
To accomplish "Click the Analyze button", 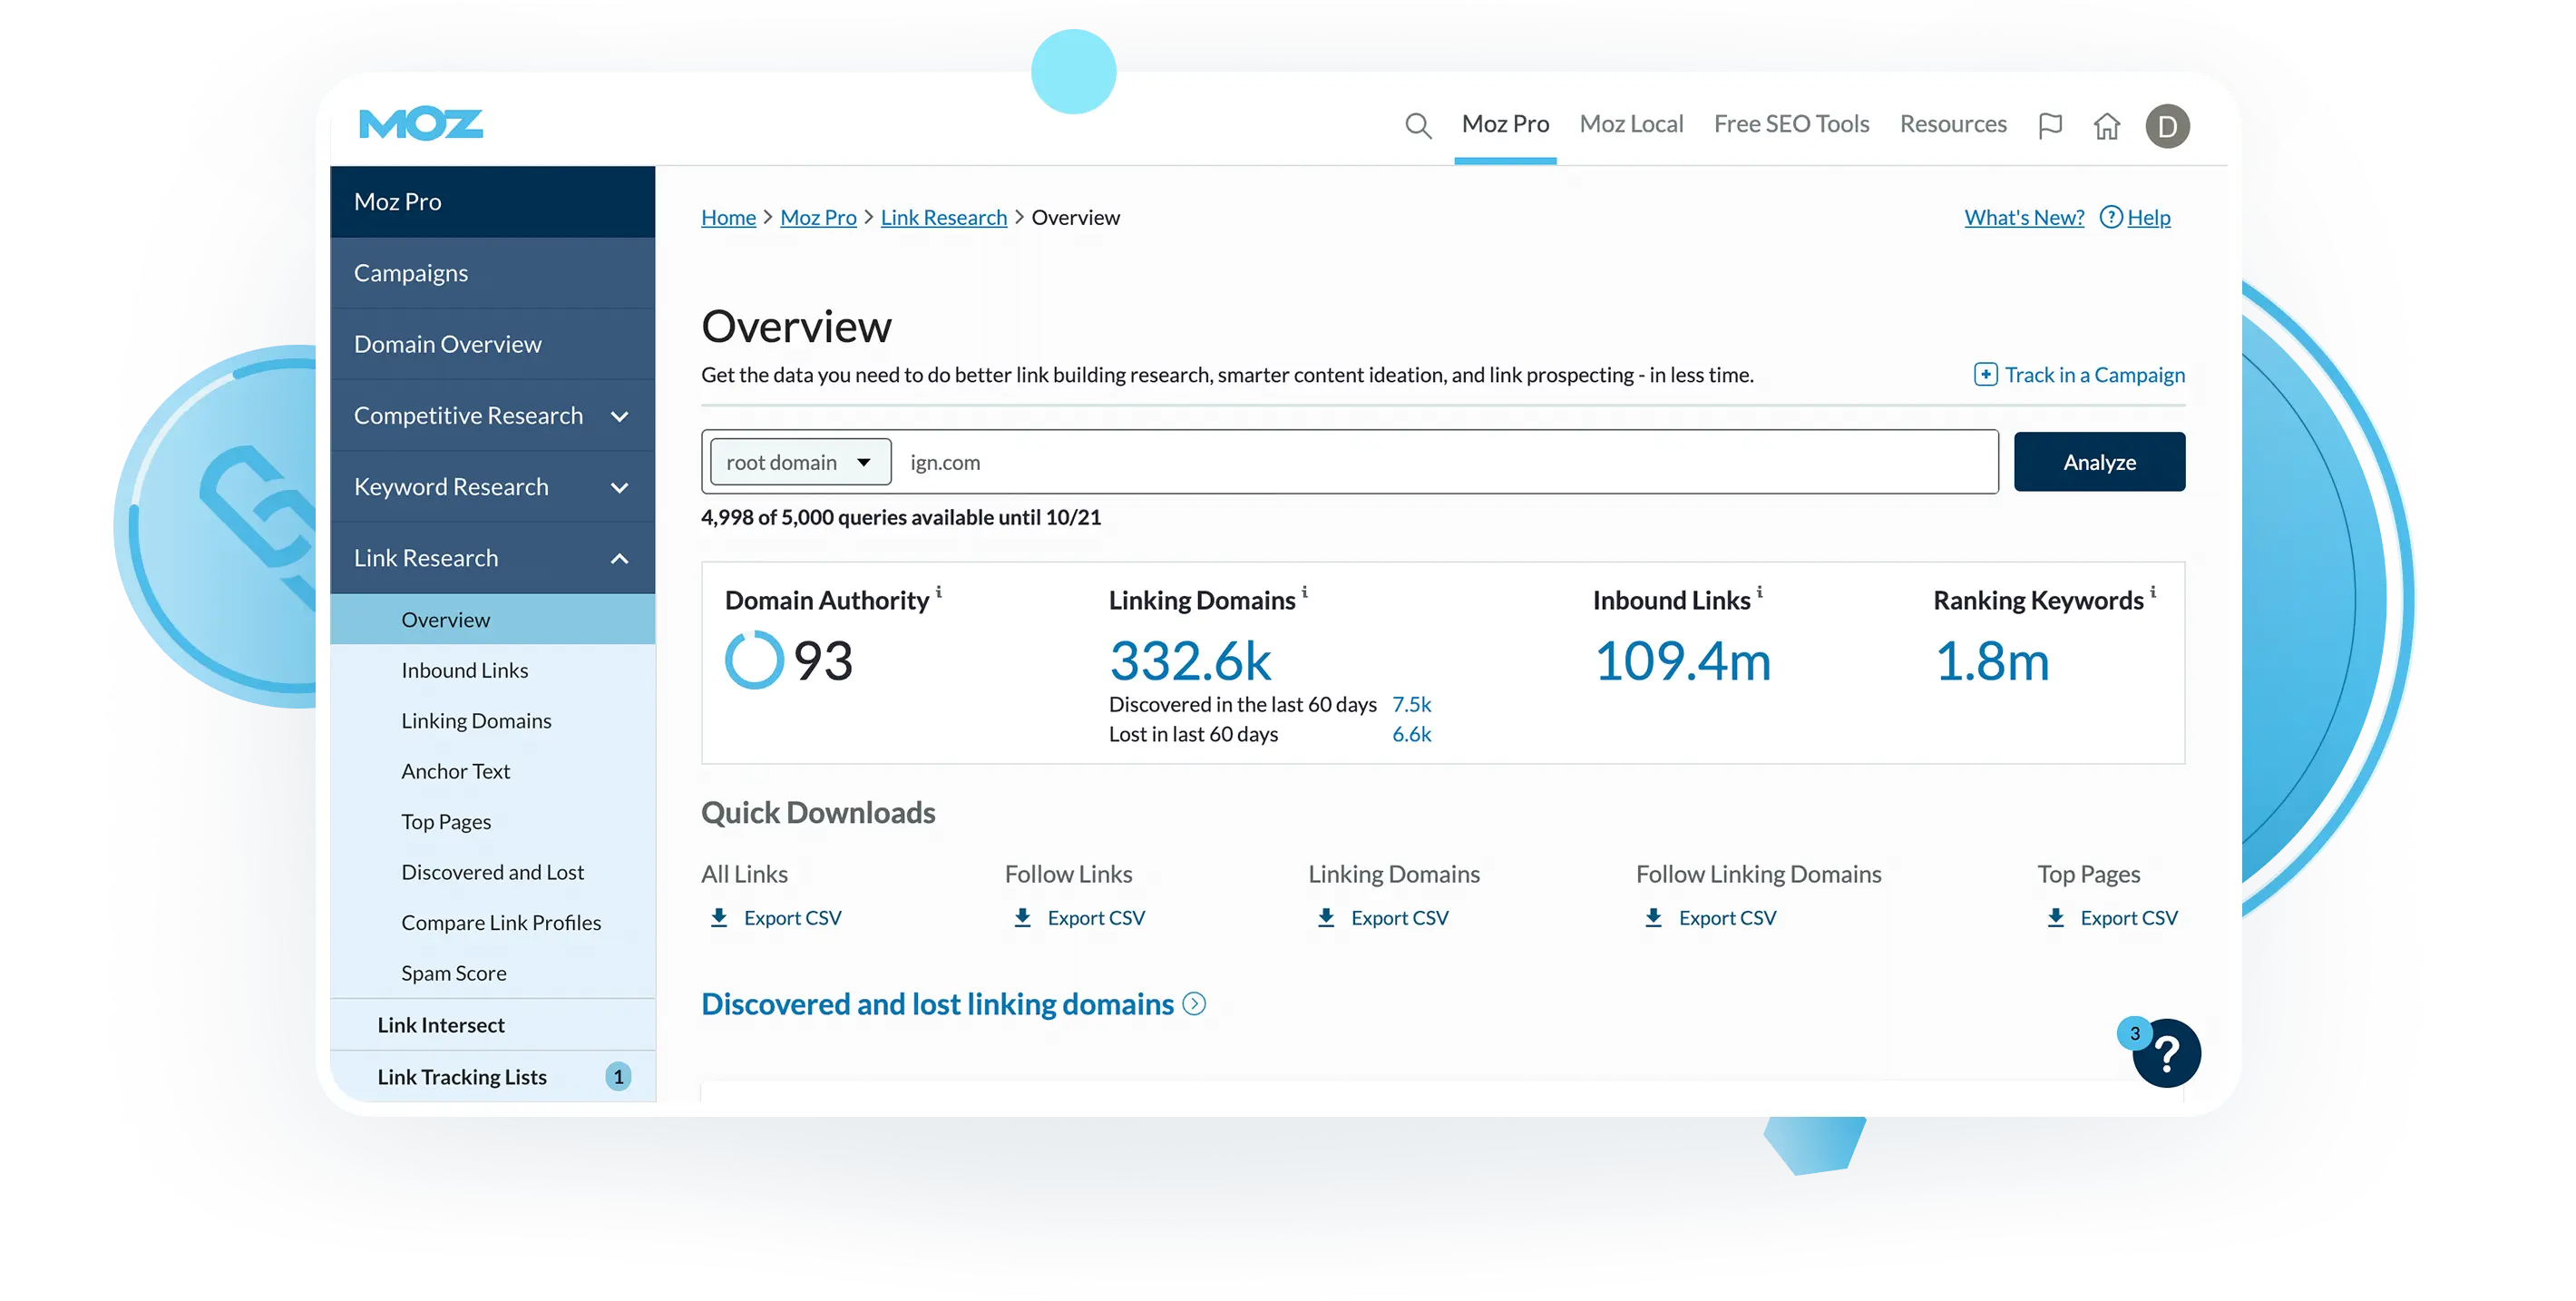I will pos(2099,461).
